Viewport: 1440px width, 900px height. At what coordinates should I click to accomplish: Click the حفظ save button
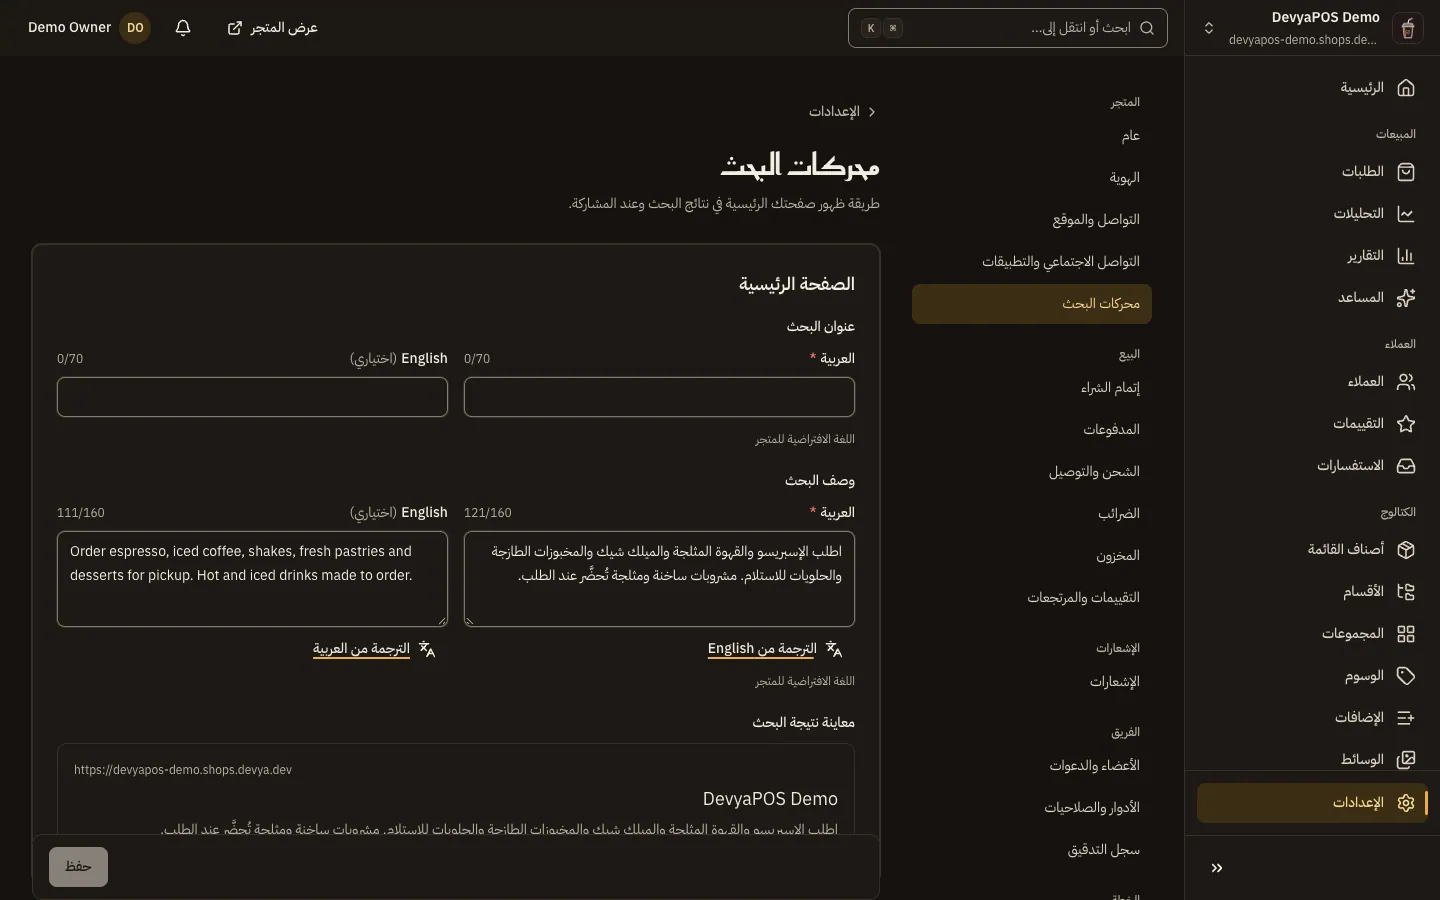[78, 867]
